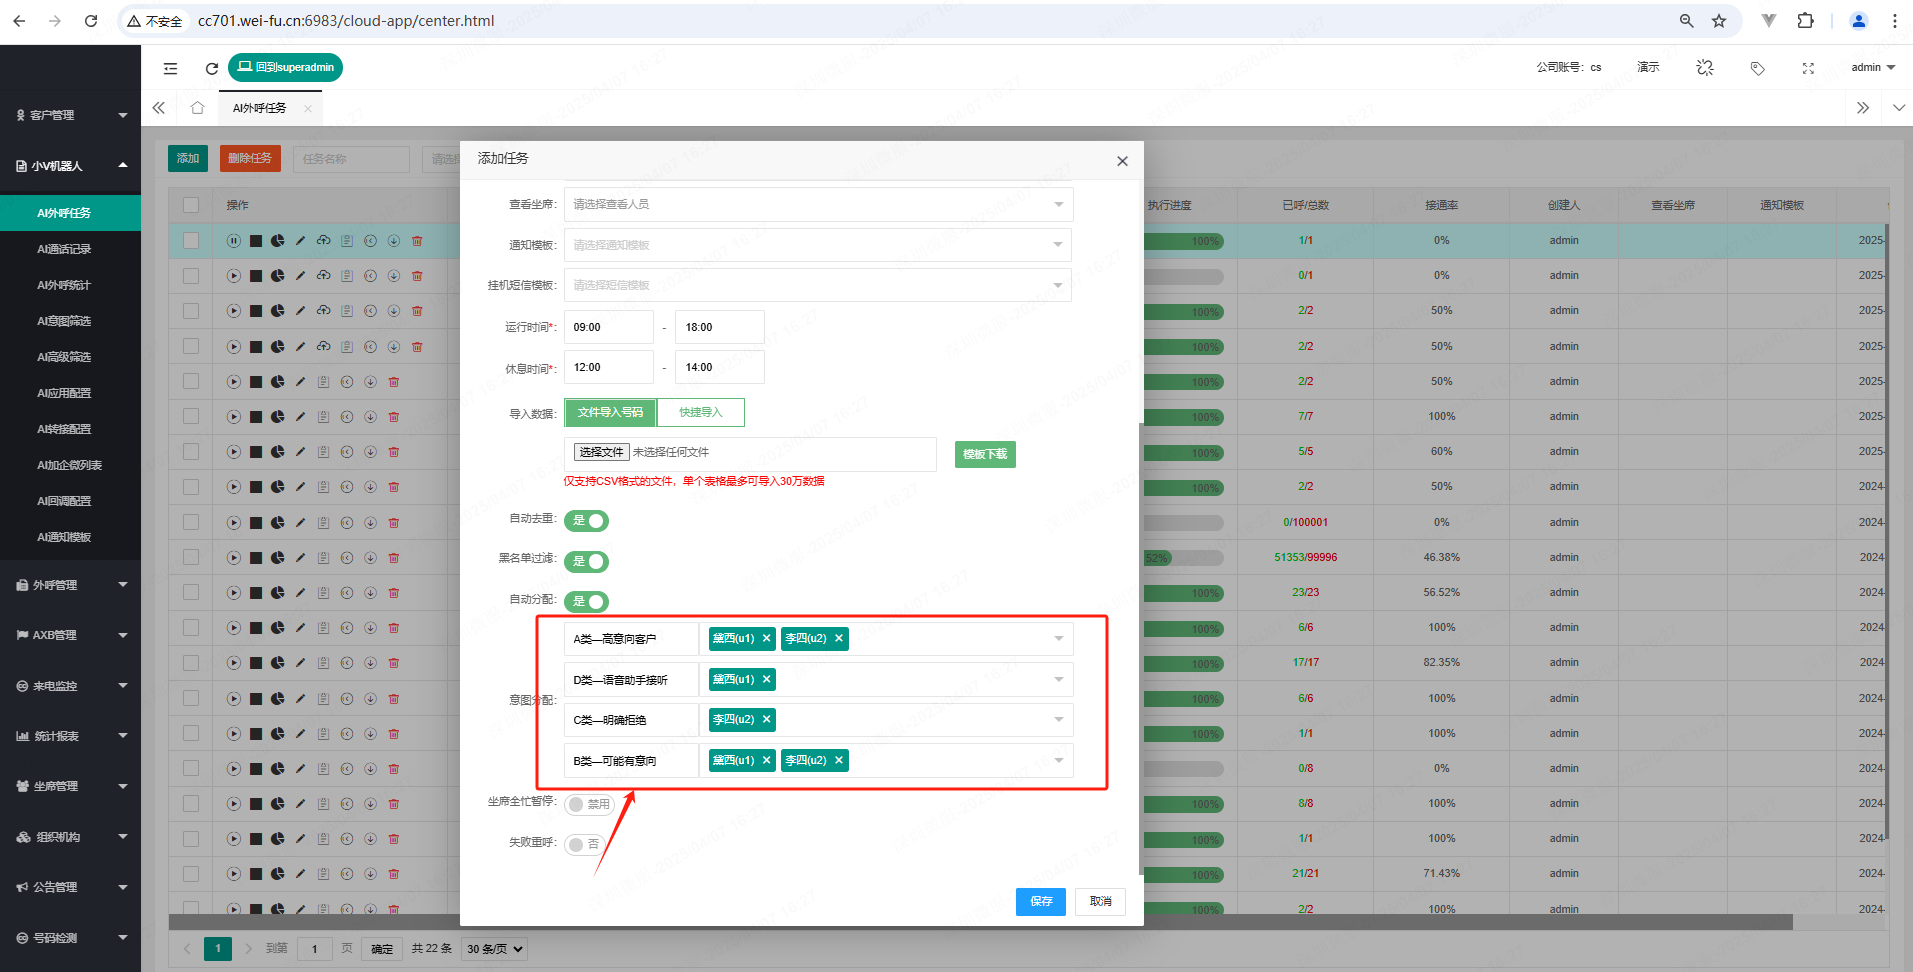Open the 查看坐席 dropdown
Viewport: 1913px width, 972px height.
coord(817,205)
